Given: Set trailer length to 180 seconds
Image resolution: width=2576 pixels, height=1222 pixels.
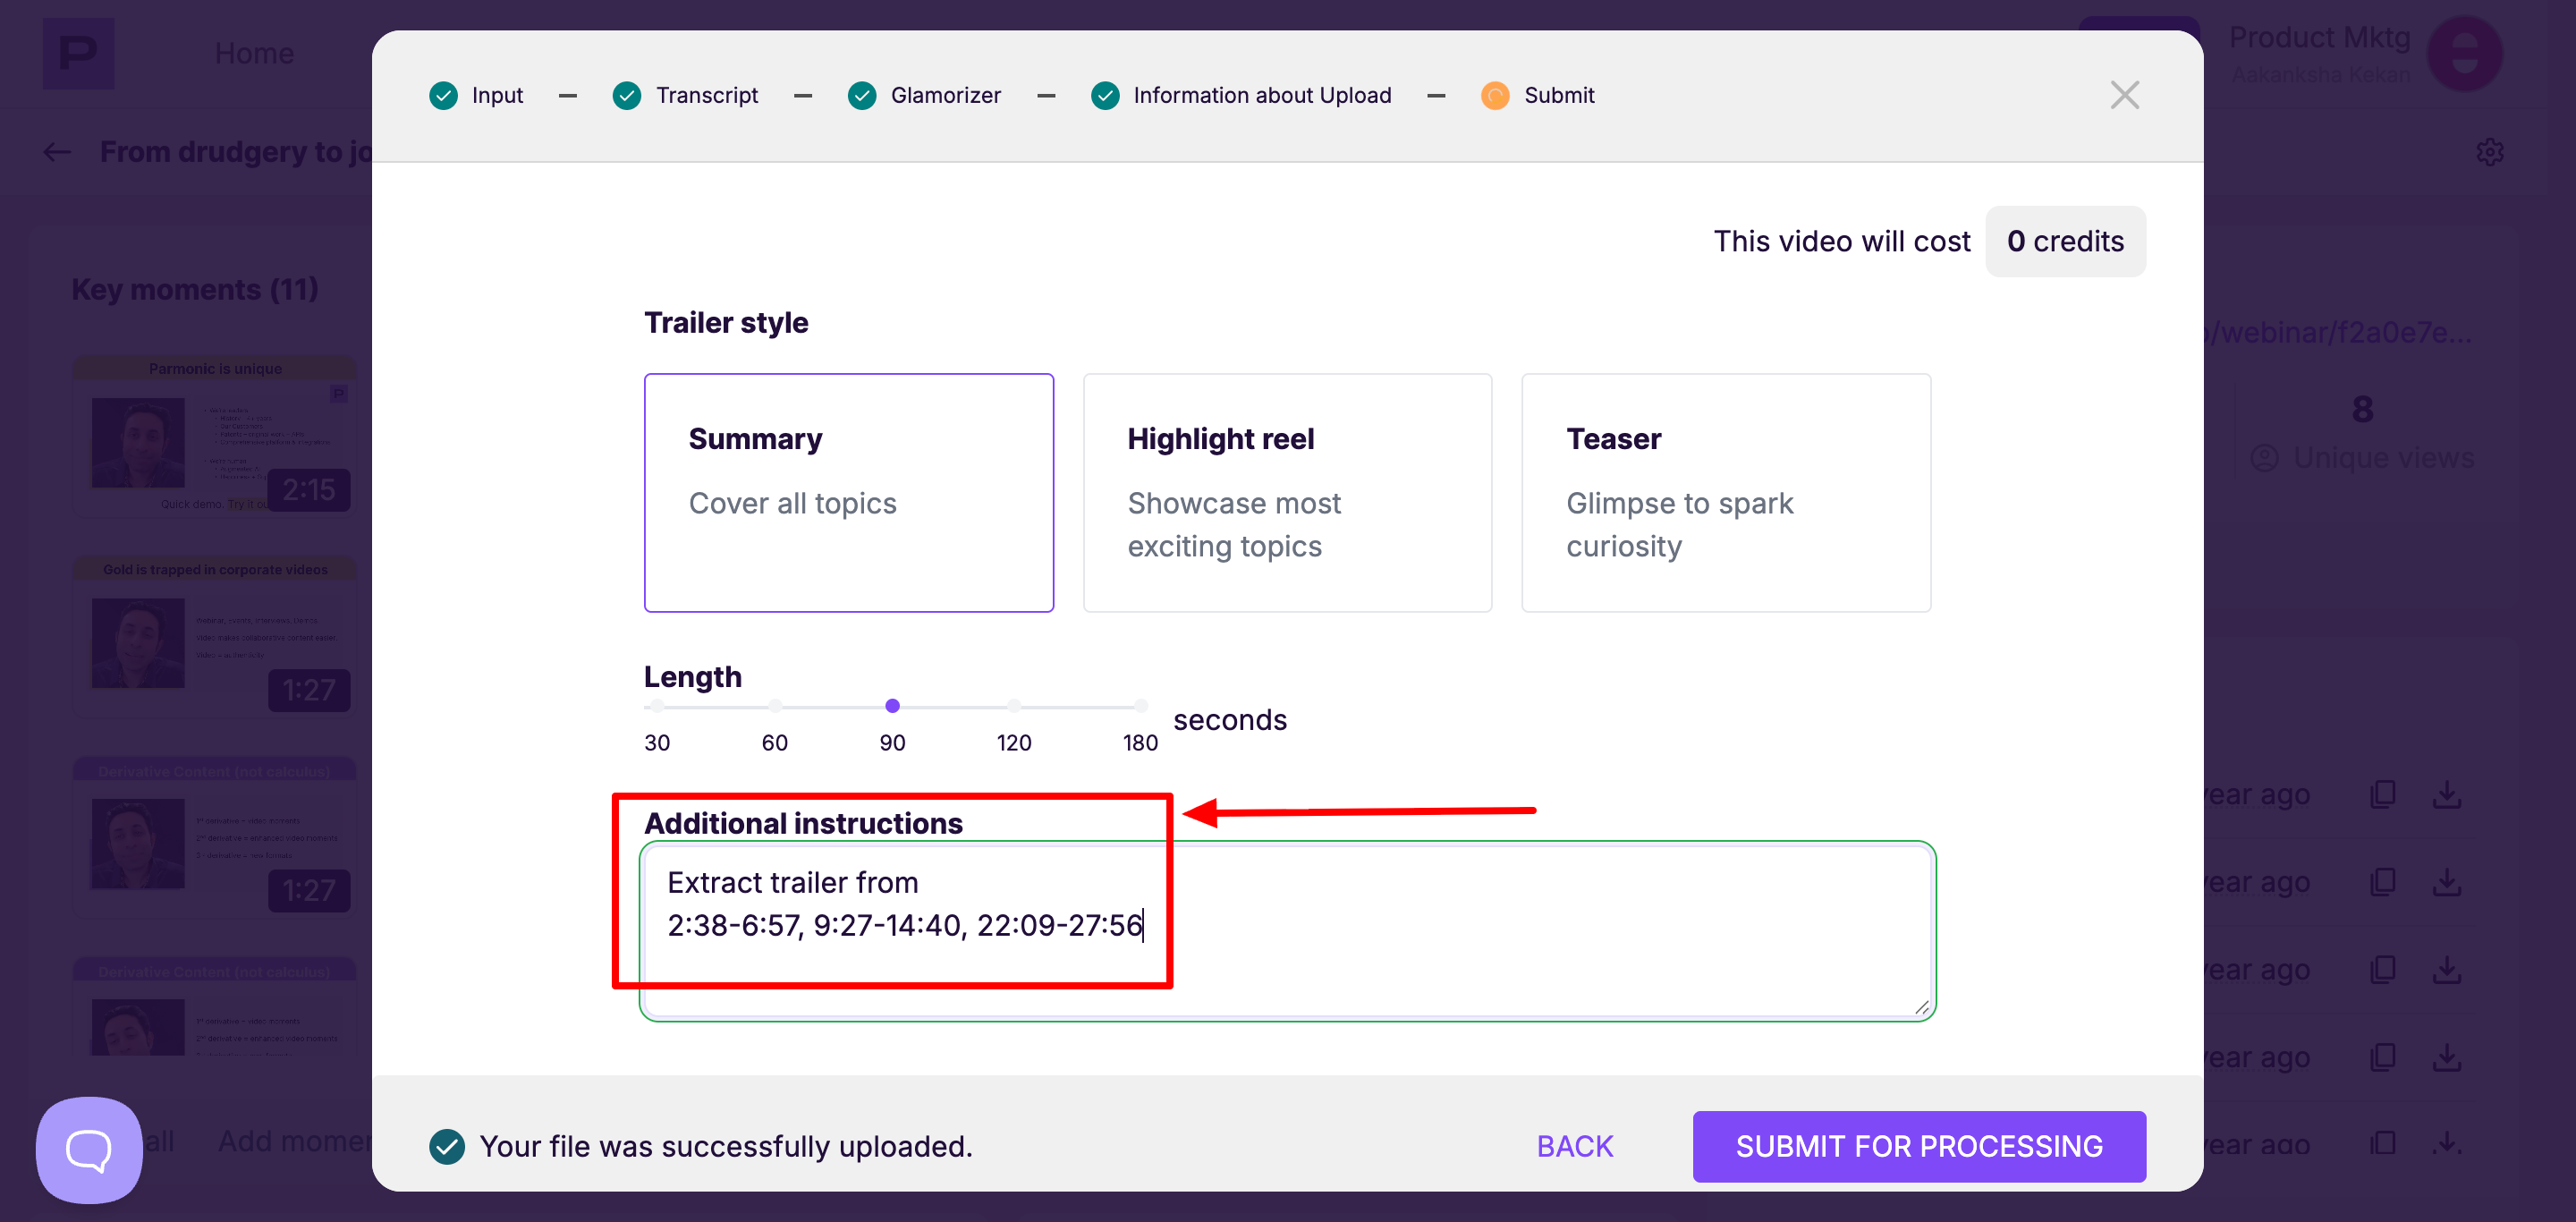Looking at the screenshot, I should click(x=1140, y=706).
